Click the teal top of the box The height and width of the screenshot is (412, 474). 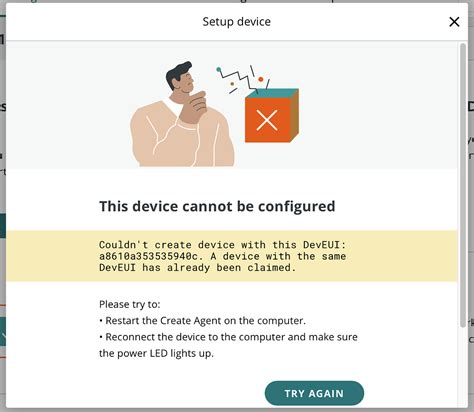[272, 93]
